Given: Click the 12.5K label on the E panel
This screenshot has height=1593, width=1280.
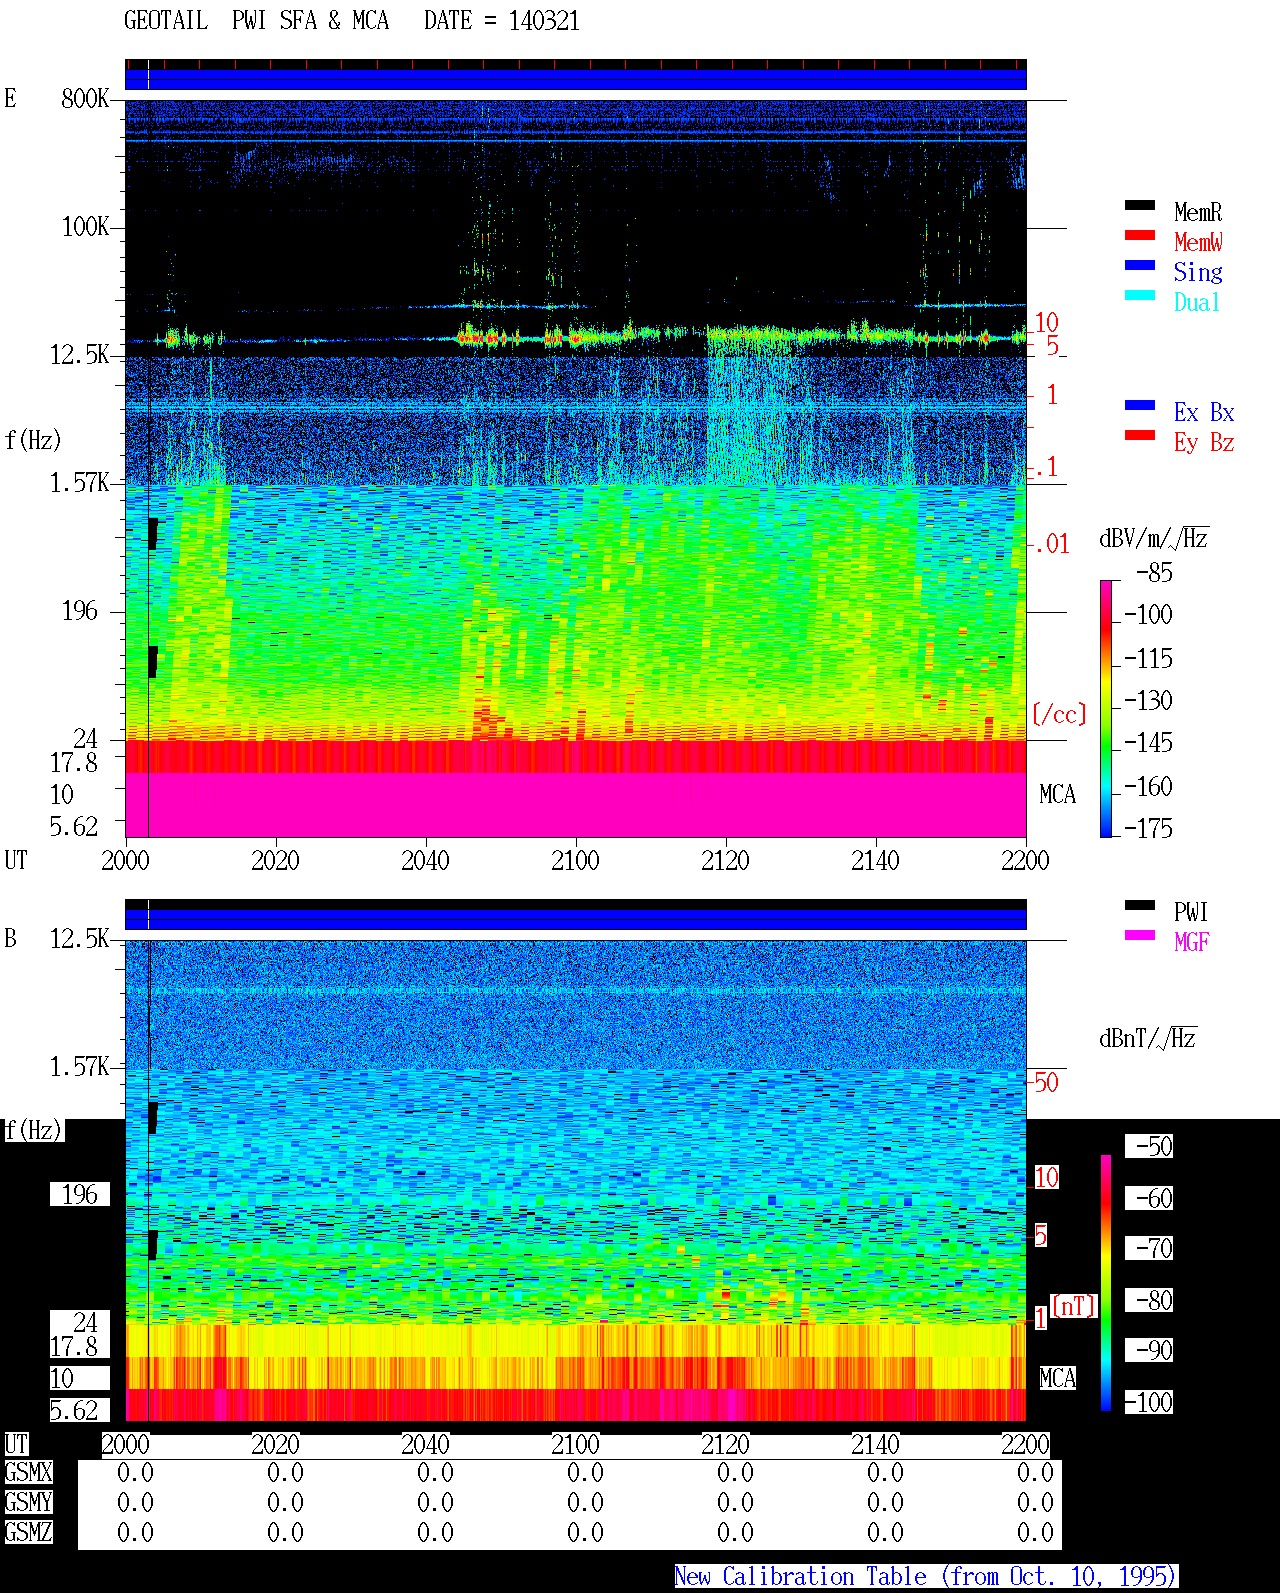Looking at the screenshot, I should click(x=80, y=354).
